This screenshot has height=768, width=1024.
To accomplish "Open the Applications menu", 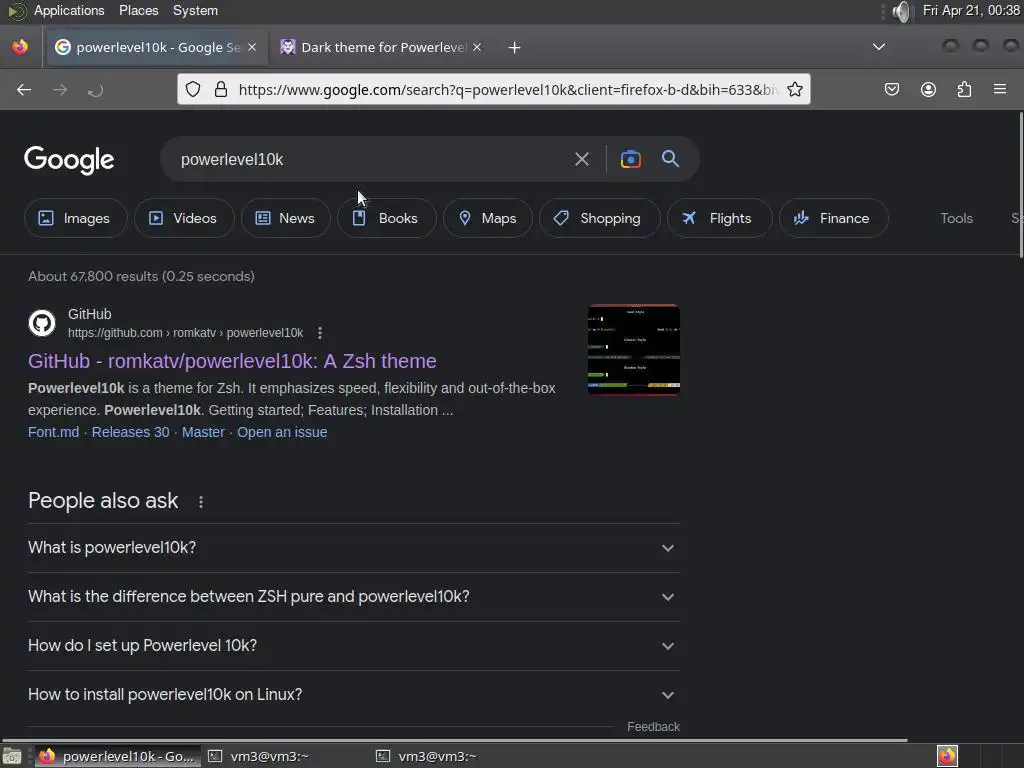I will point(69,10).
